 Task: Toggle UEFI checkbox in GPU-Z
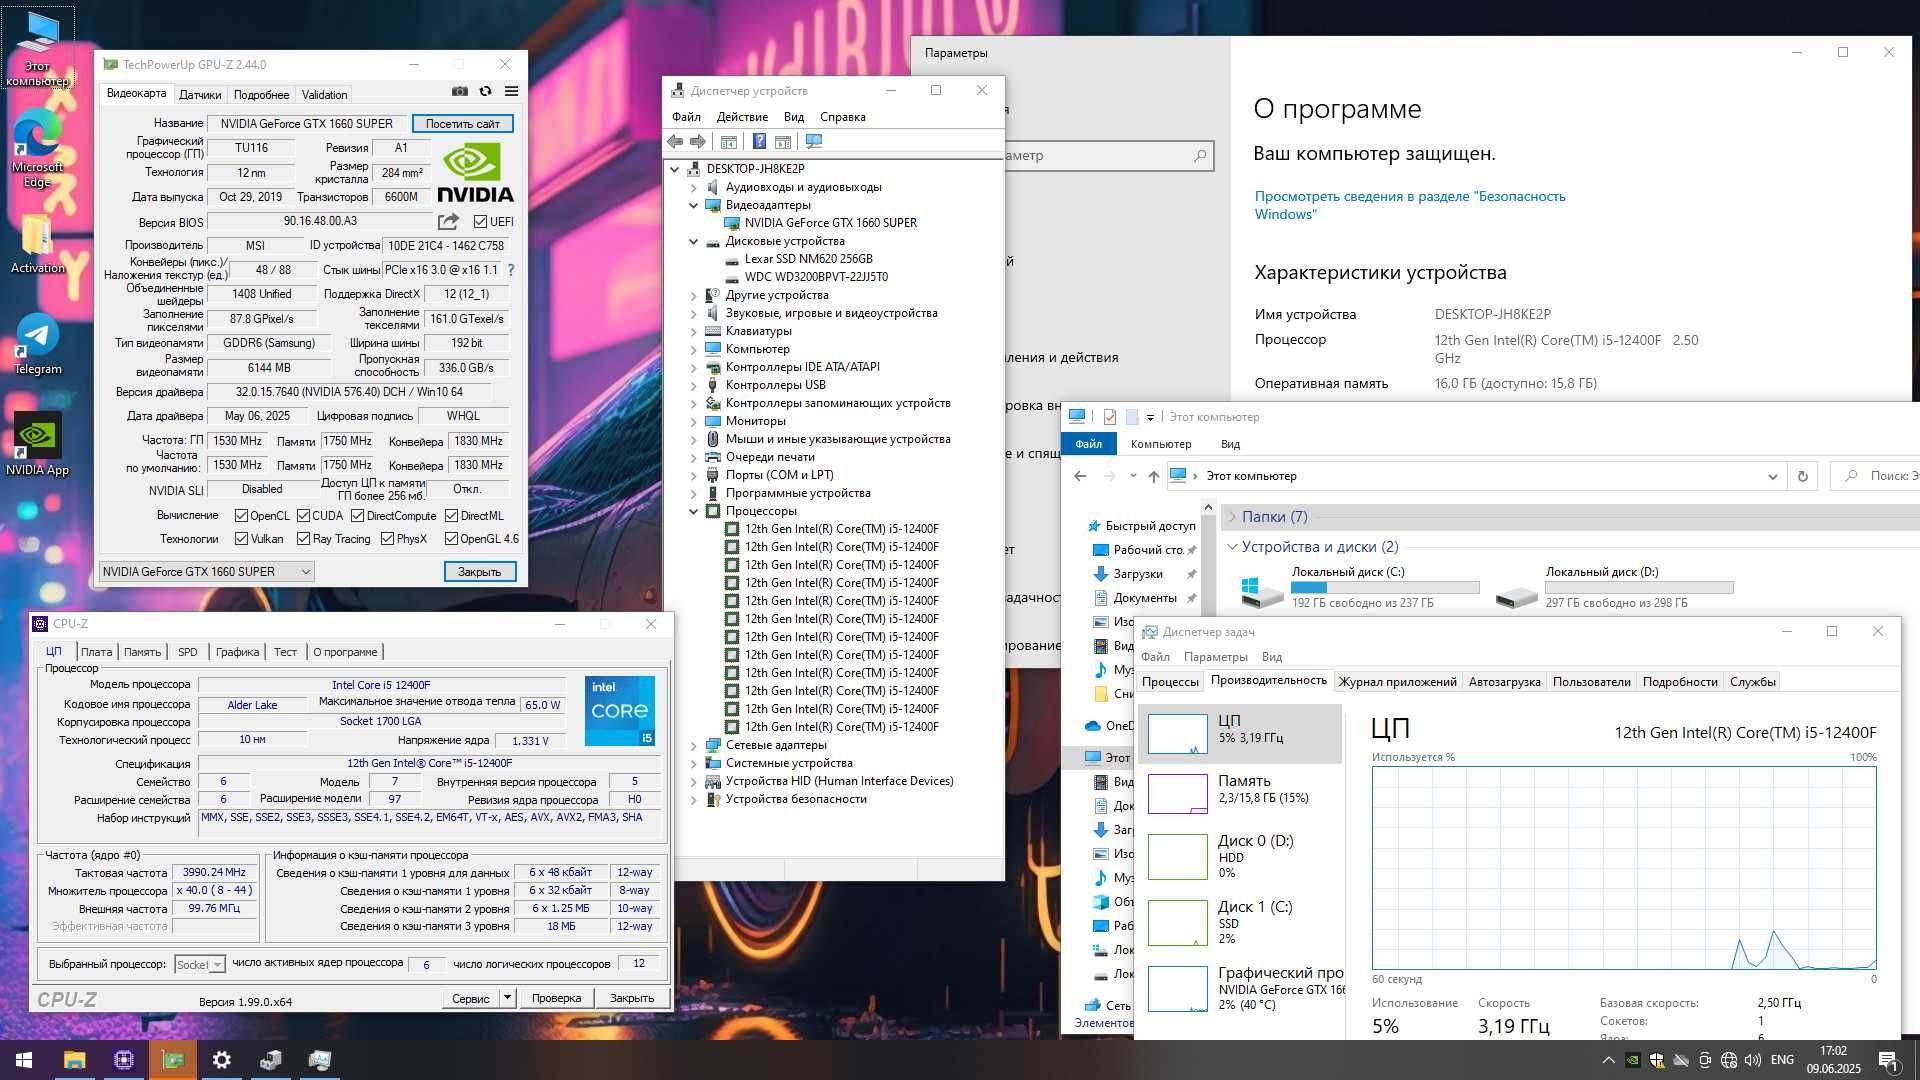[x=480, y=222]
